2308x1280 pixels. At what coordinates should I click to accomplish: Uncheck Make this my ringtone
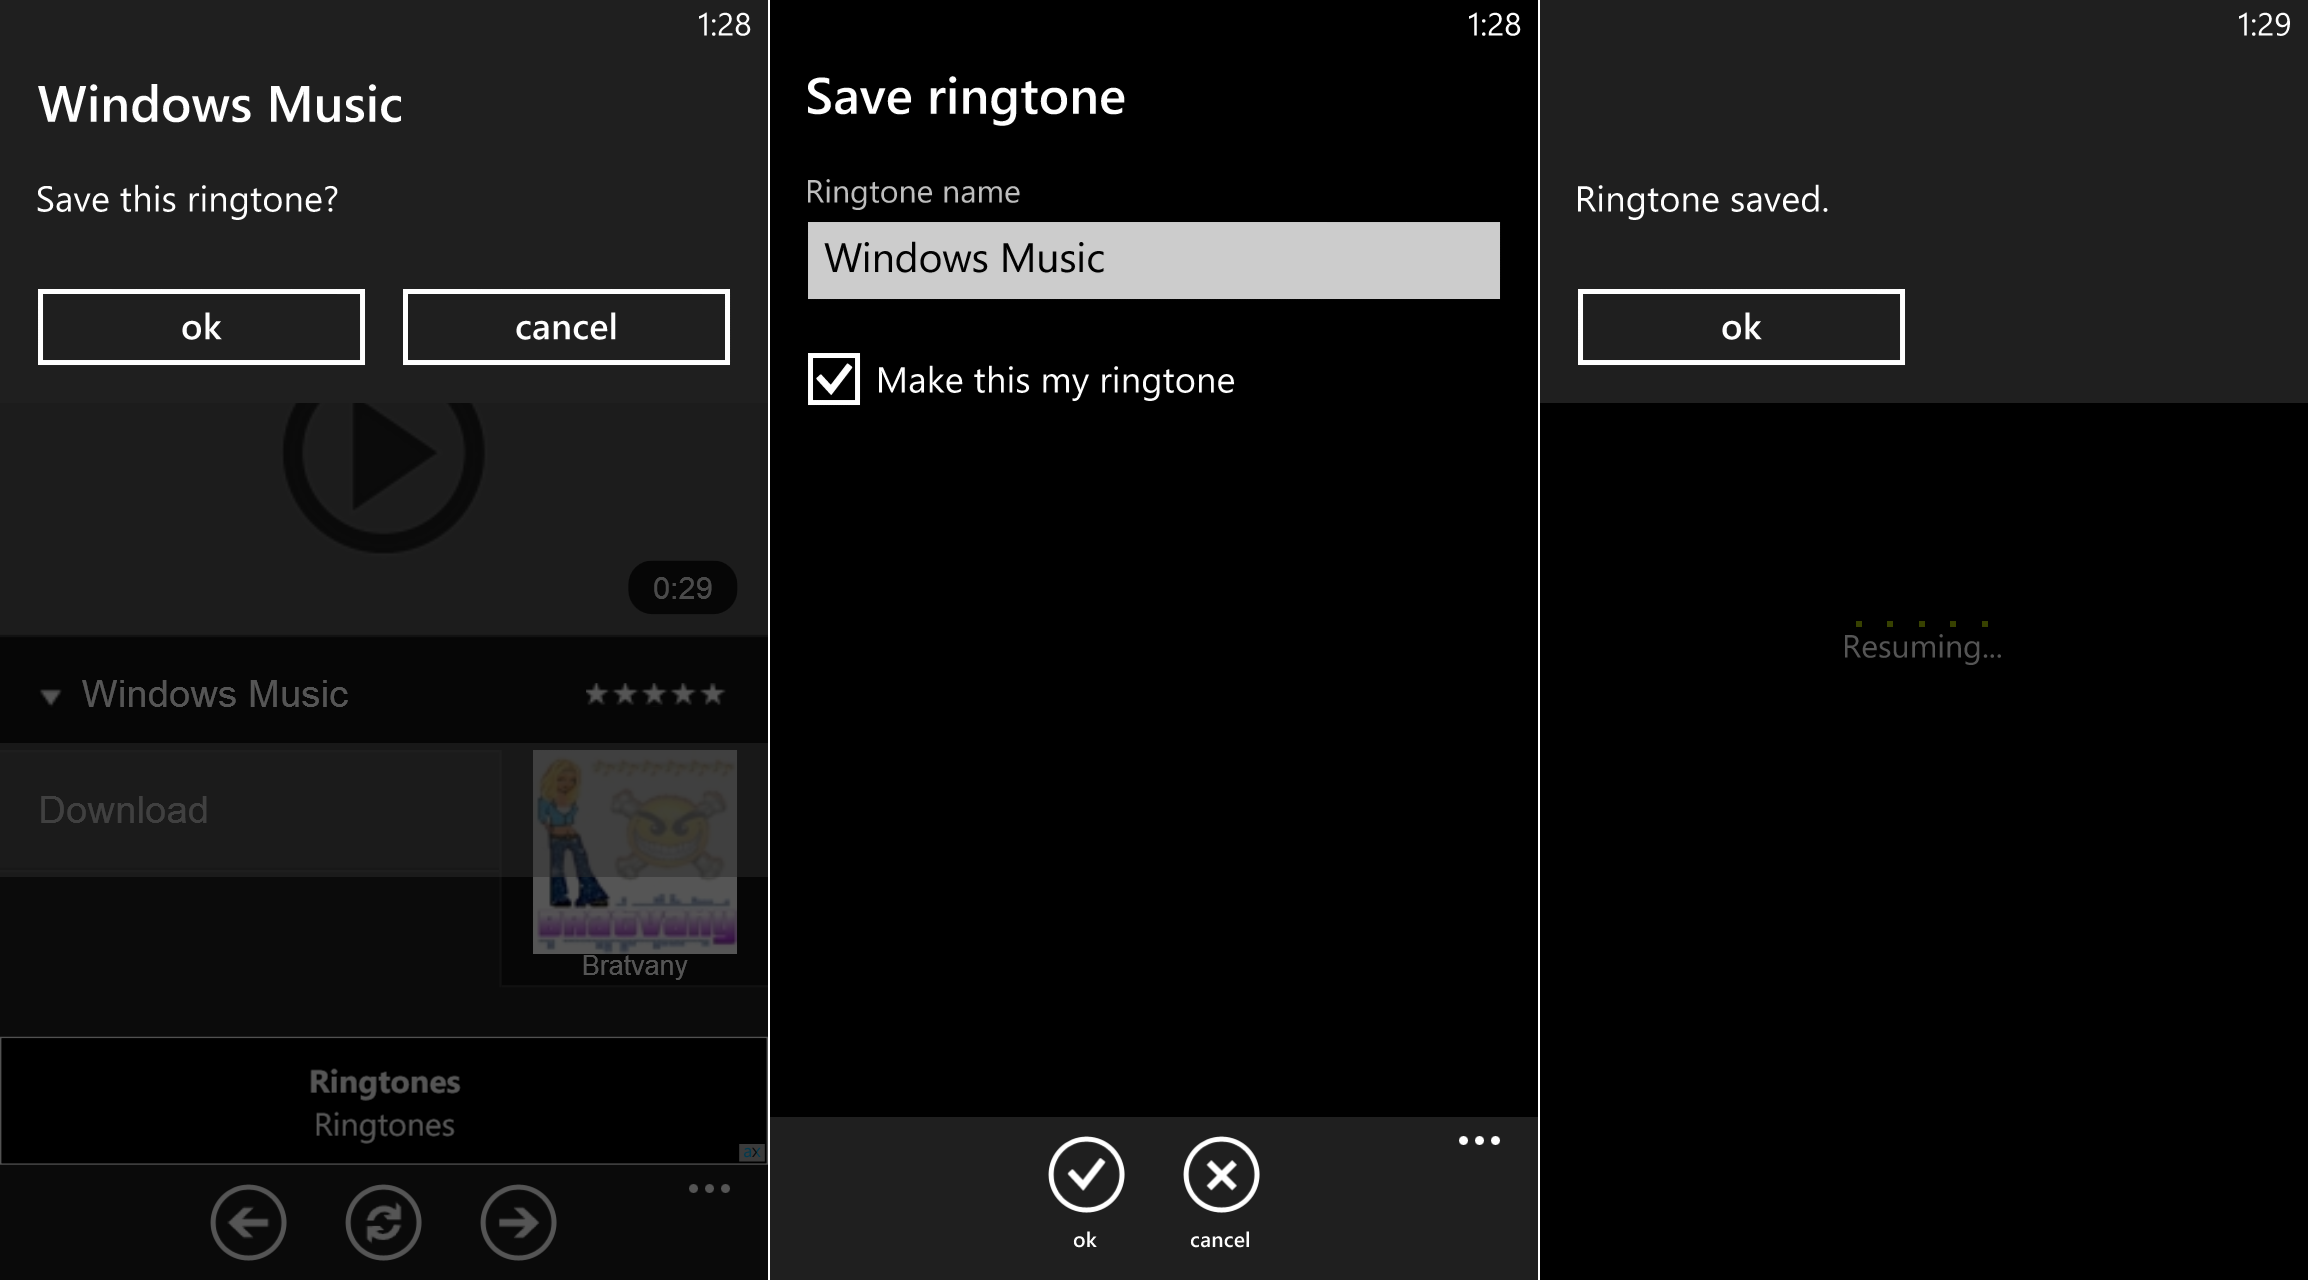(x=833, y=379)
